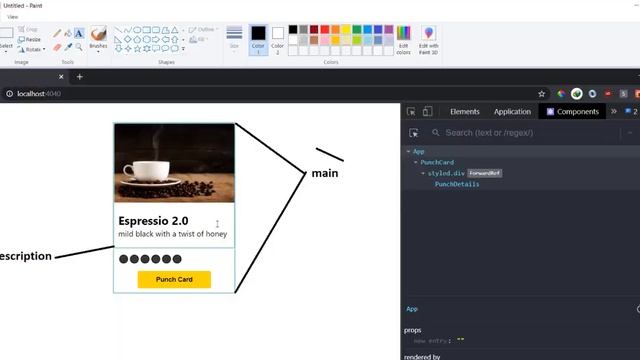
Task: Select the Color 2 background box
Action: (278, 40)
